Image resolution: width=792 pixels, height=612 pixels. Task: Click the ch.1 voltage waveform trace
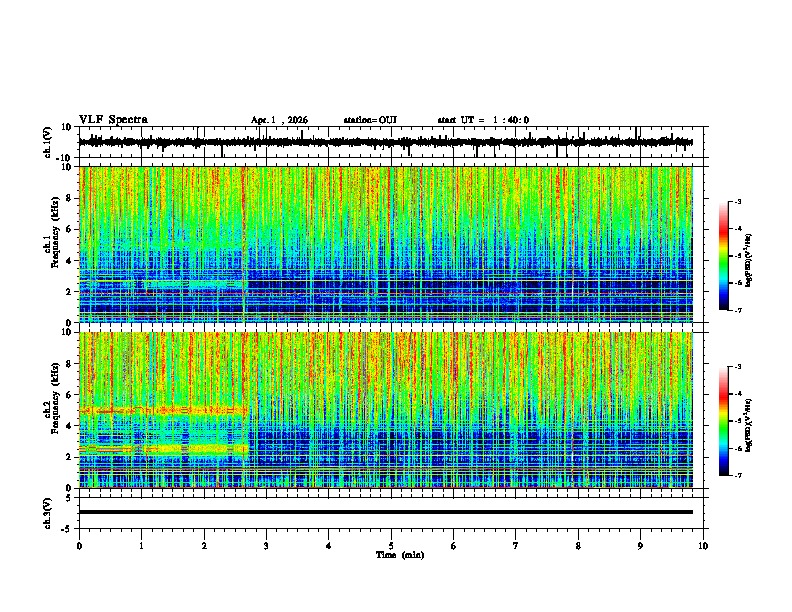point(386,142)
